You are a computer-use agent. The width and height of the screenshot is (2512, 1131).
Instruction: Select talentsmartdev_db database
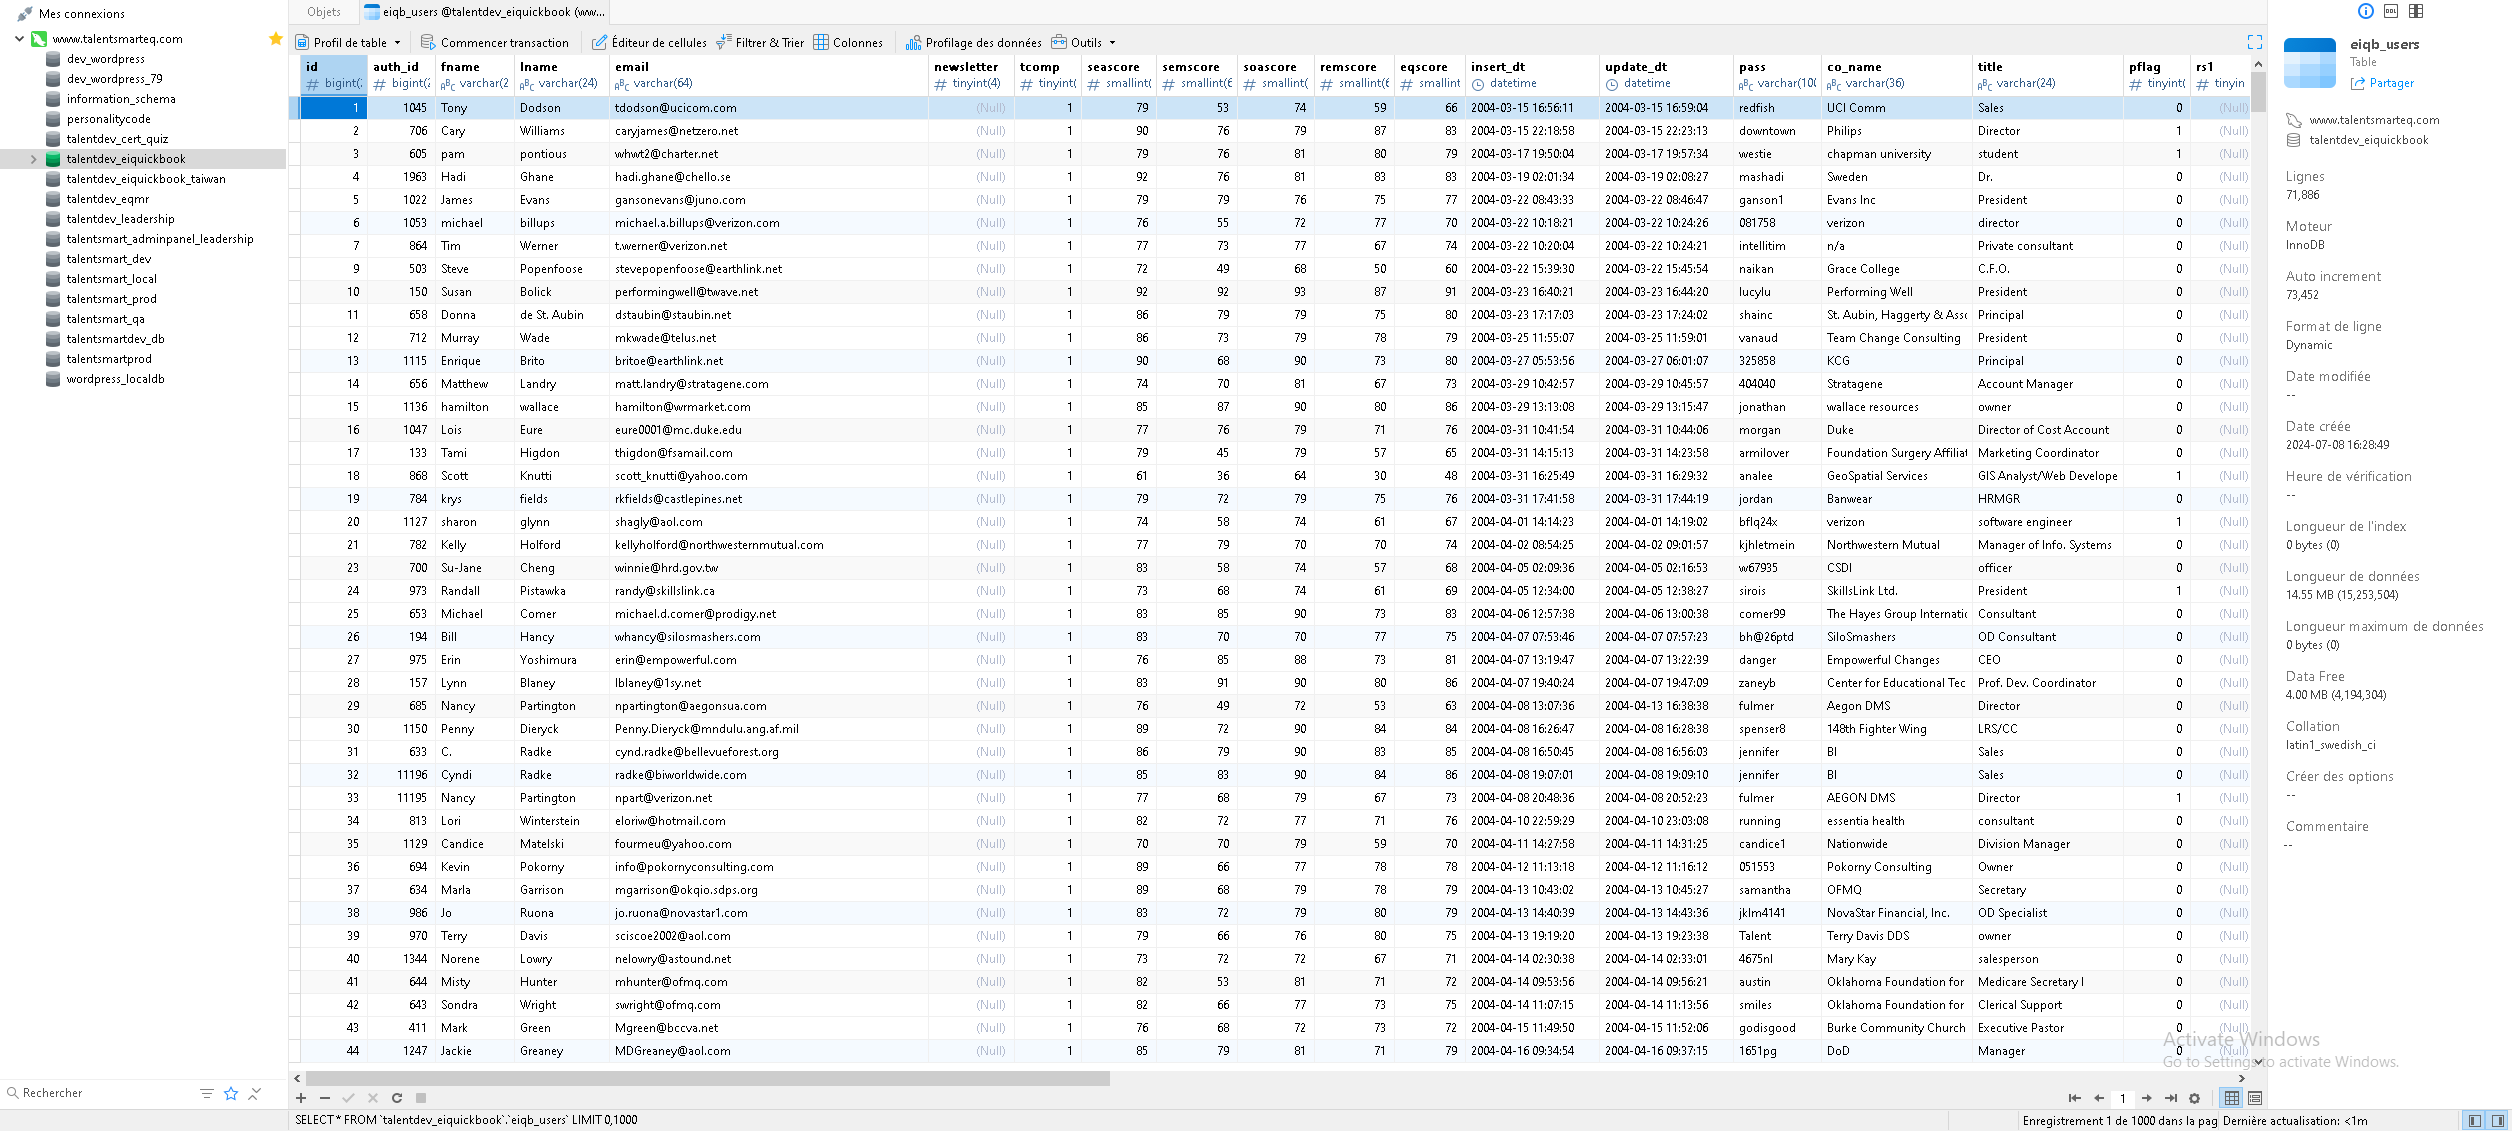point(116,339)
